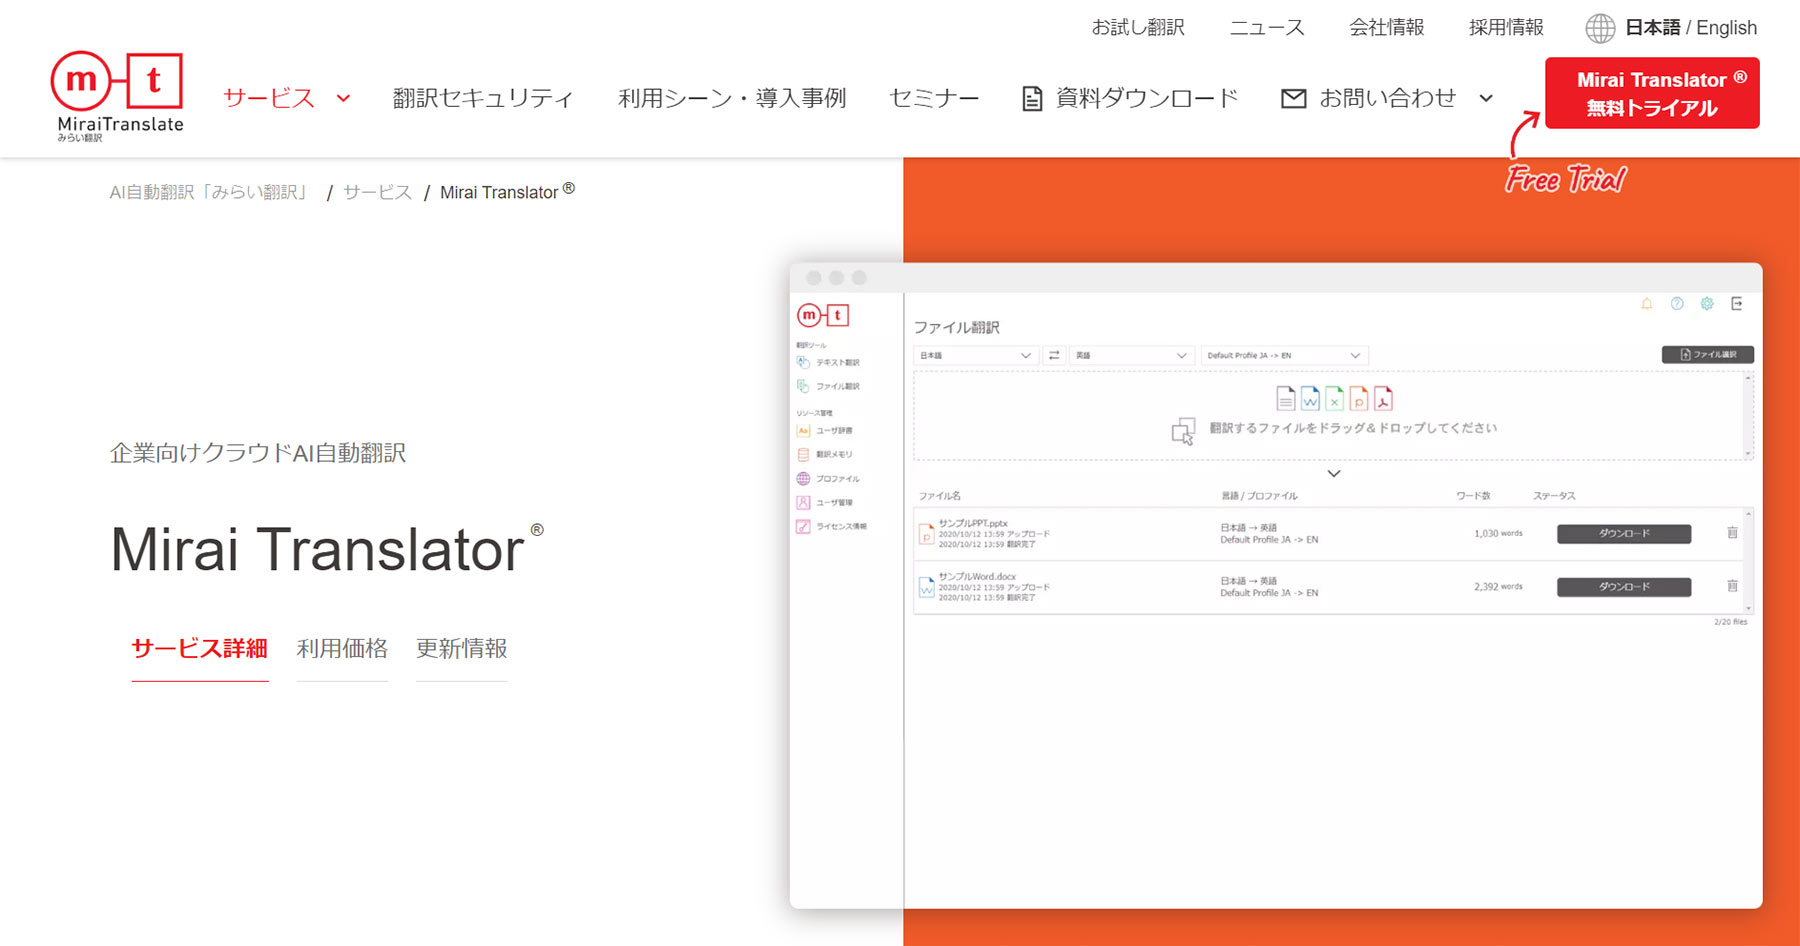
Task: Click the plain text file type icon in the drop zone
Action: point(1286,399)
